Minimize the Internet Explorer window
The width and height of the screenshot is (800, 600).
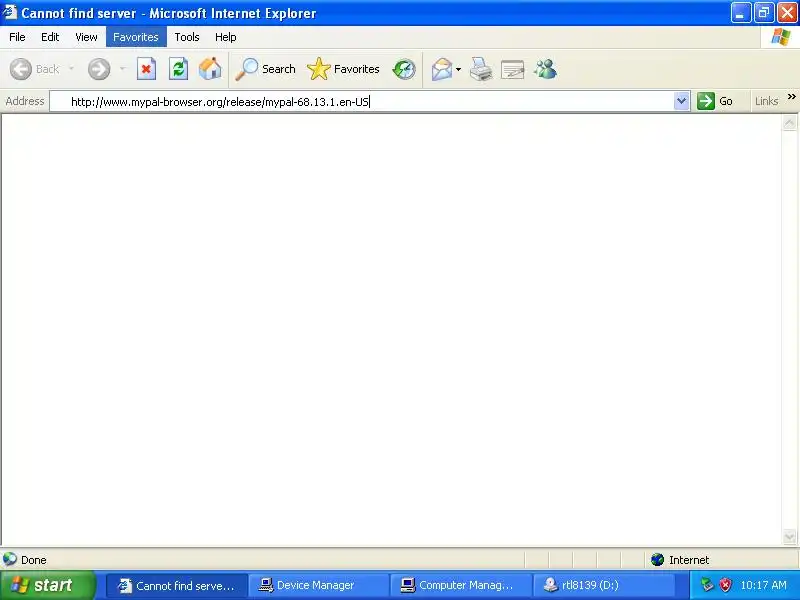coord(740,13)
